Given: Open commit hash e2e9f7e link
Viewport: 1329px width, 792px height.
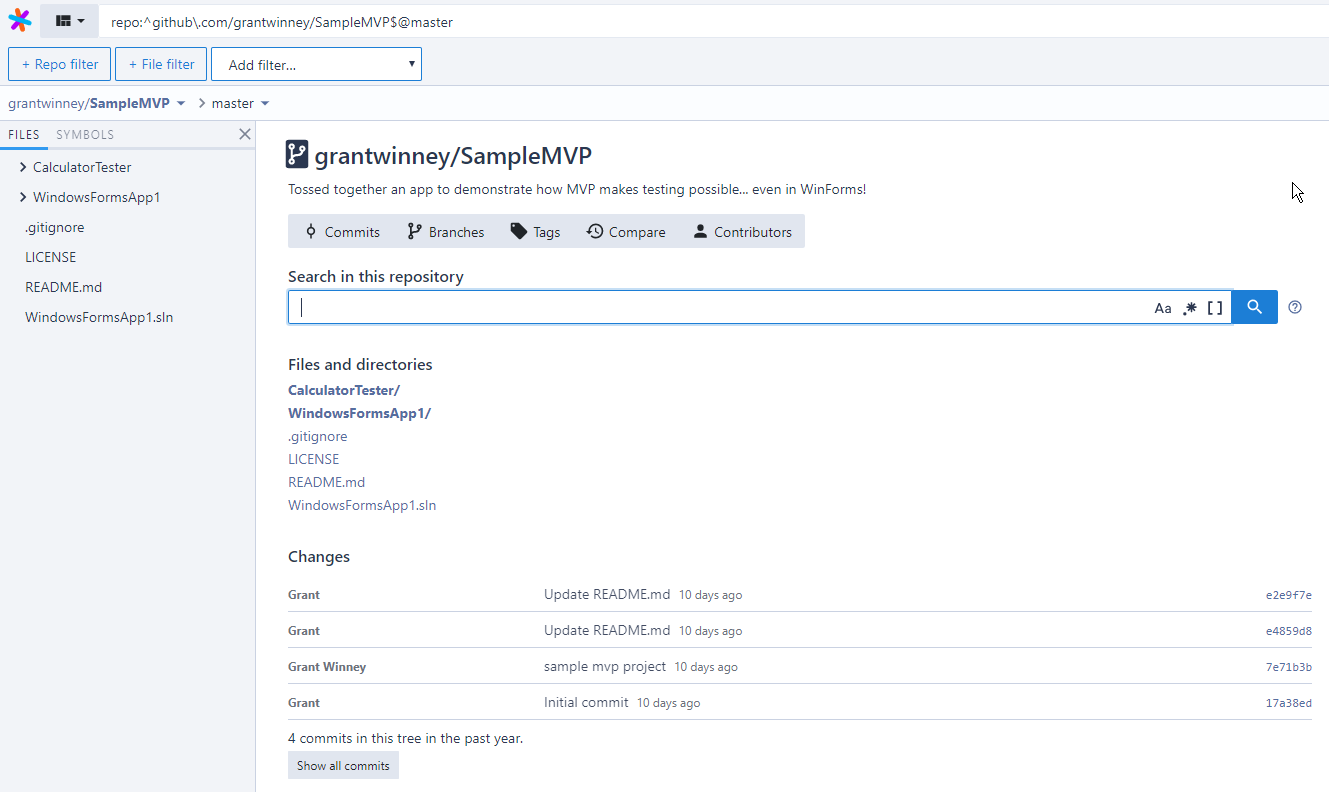Looking at the screenshot, I should pyautogui.click(x=1288, y=595).
